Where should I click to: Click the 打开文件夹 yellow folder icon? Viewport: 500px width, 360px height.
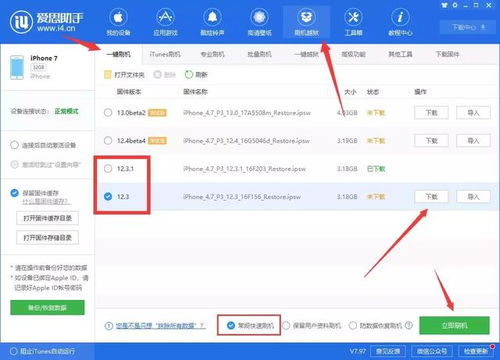[107, 75]
